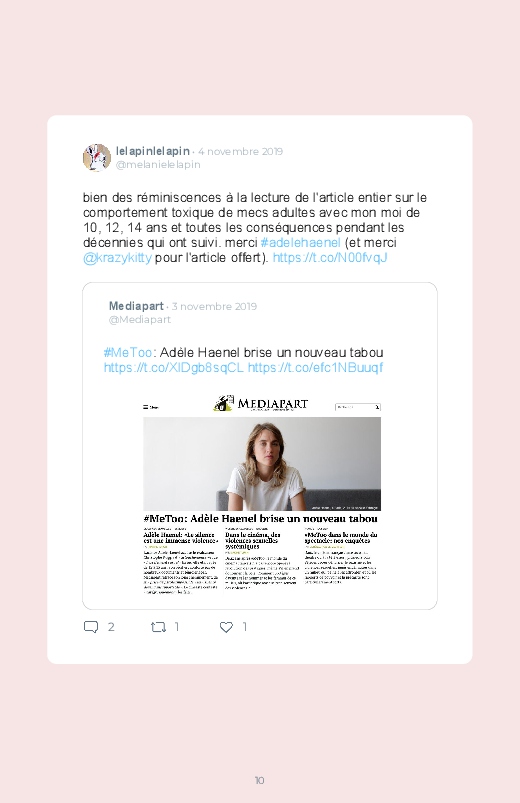Click the Mediapart author name in quote
Image resolution: width=520 pixels, height=803 pixels.
coord(136,306)
